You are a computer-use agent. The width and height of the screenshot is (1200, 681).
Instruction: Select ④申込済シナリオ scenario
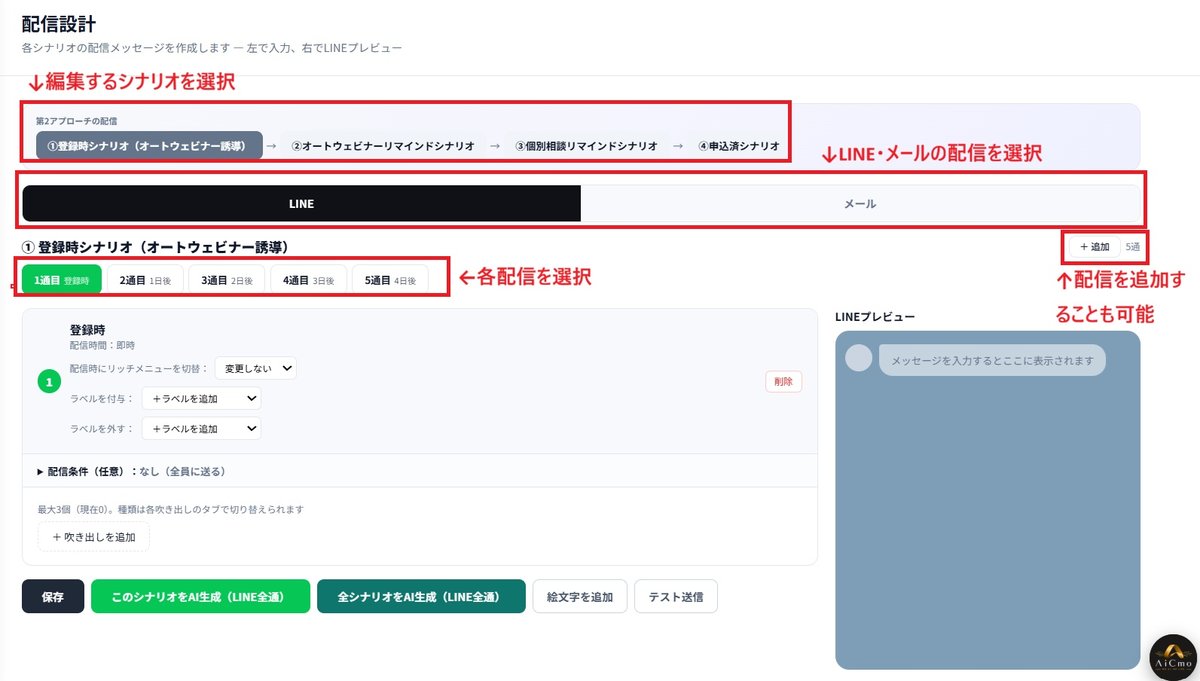pyautogui.click(x=738, y=146)
